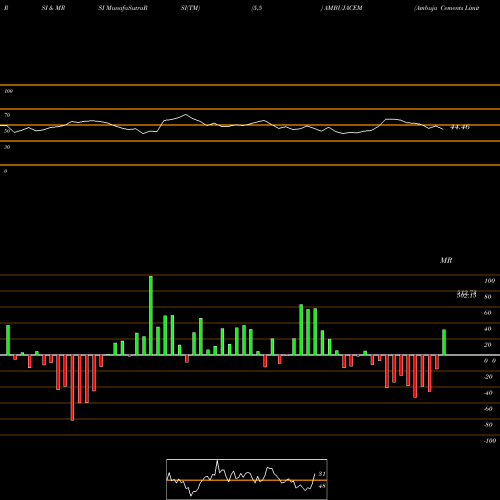The image size is (500, 500).
Task: Click the 100 label on the MR right axis
Action: click(x=489, y=281)
